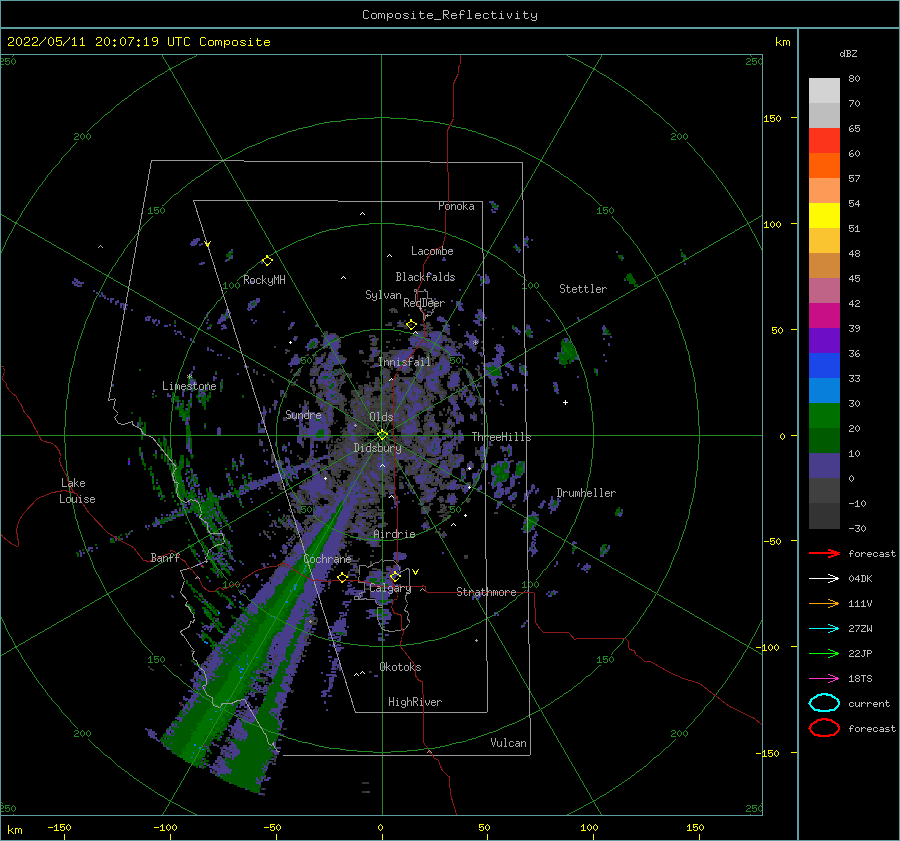
Task: Click the Olds town label
Action: (381, 417)
